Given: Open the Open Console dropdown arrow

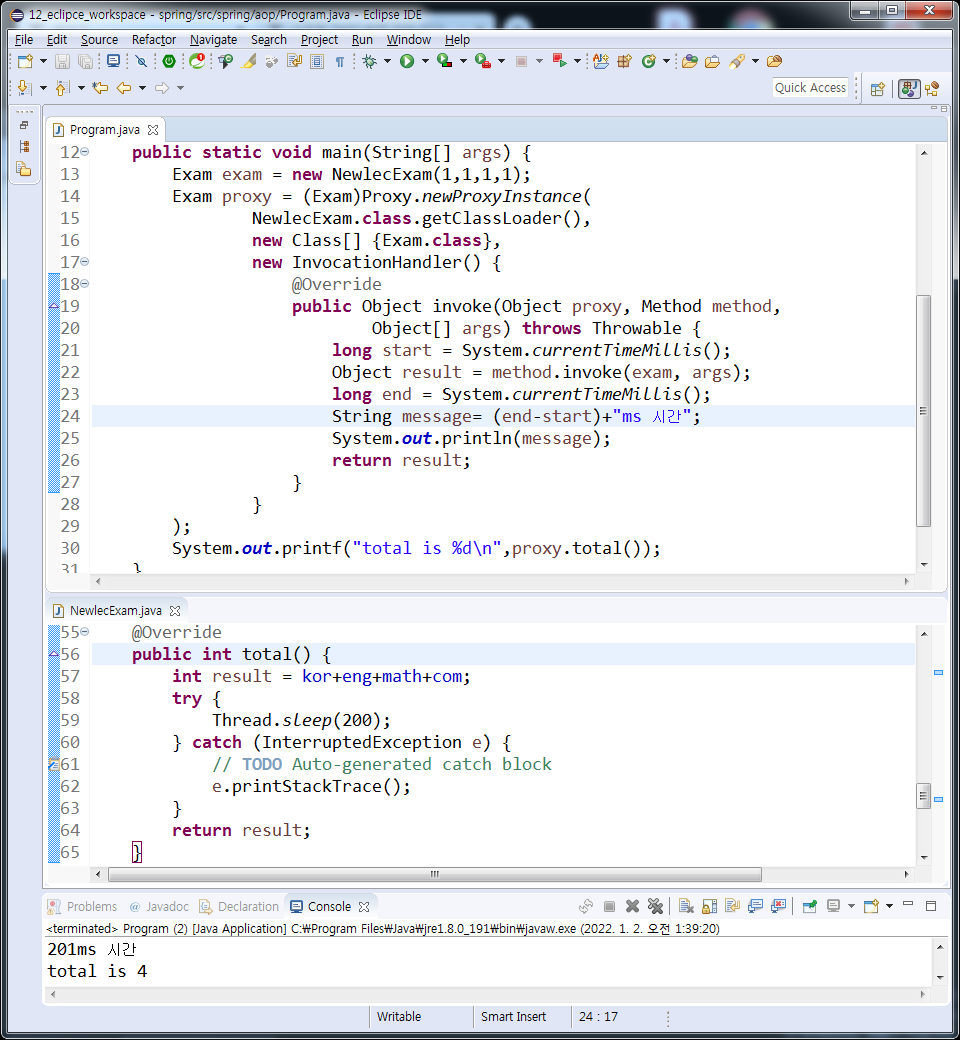Looking at the screenshot, I should [889, 906].
